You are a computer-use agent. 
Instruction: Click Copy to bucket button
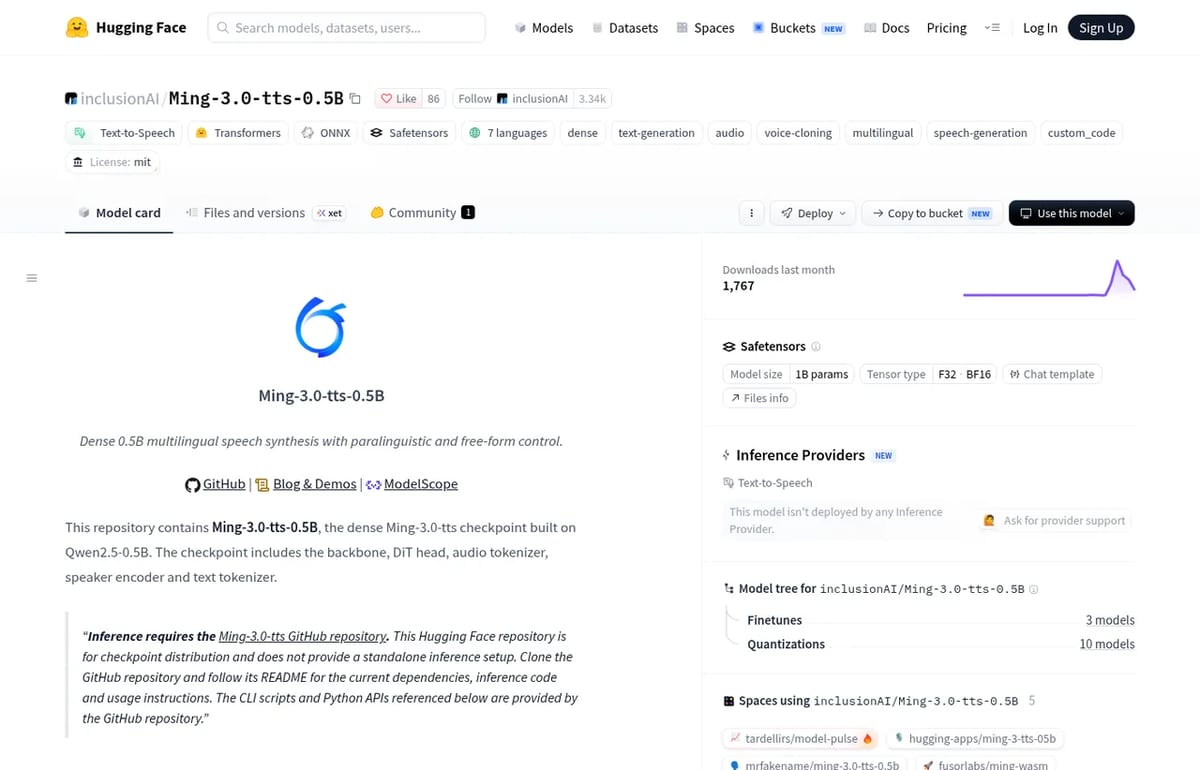[x=931, y=213]
